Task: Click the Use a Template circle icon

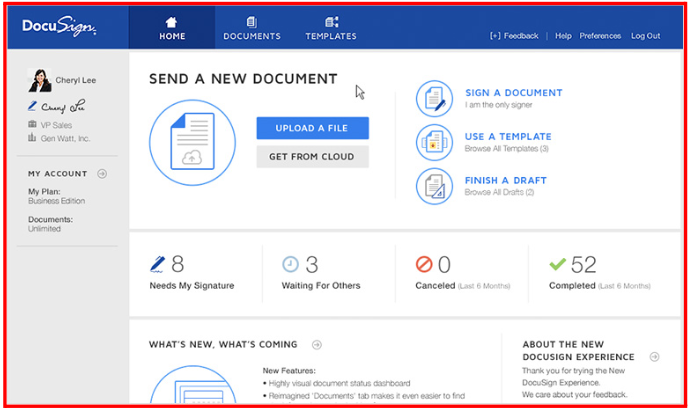Action: click(434, 142)
